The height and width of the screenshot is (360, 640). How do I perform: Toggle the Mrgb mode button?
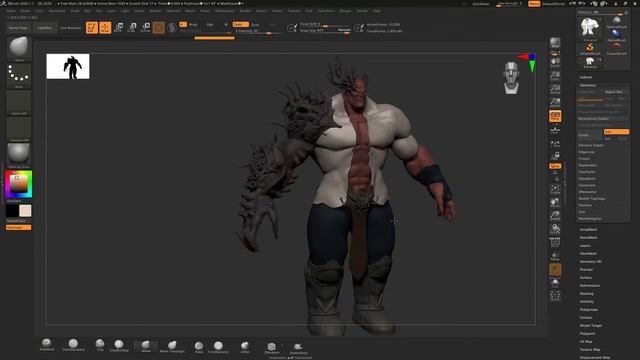point(189,24)
